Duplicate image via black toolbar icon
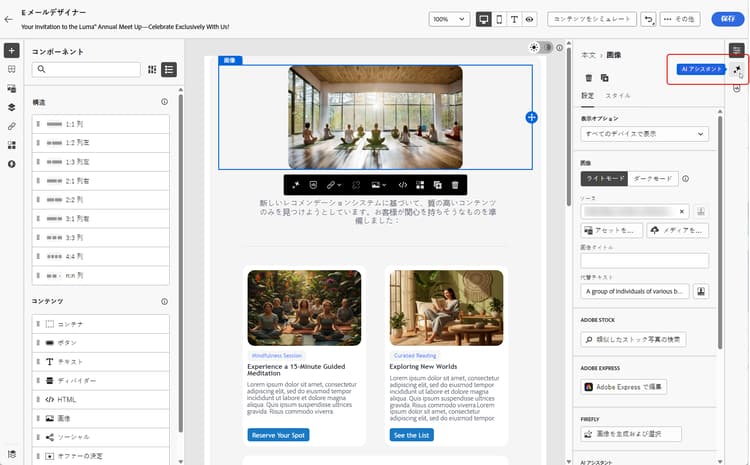 pos(437,185)
